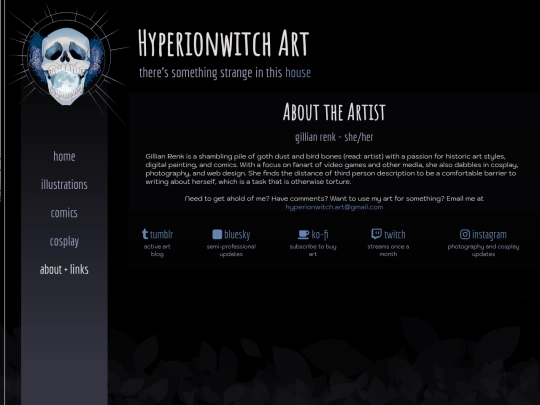
Task: Open the home page from sidebar
Action: pyautogui.click(x=64, y=156)
